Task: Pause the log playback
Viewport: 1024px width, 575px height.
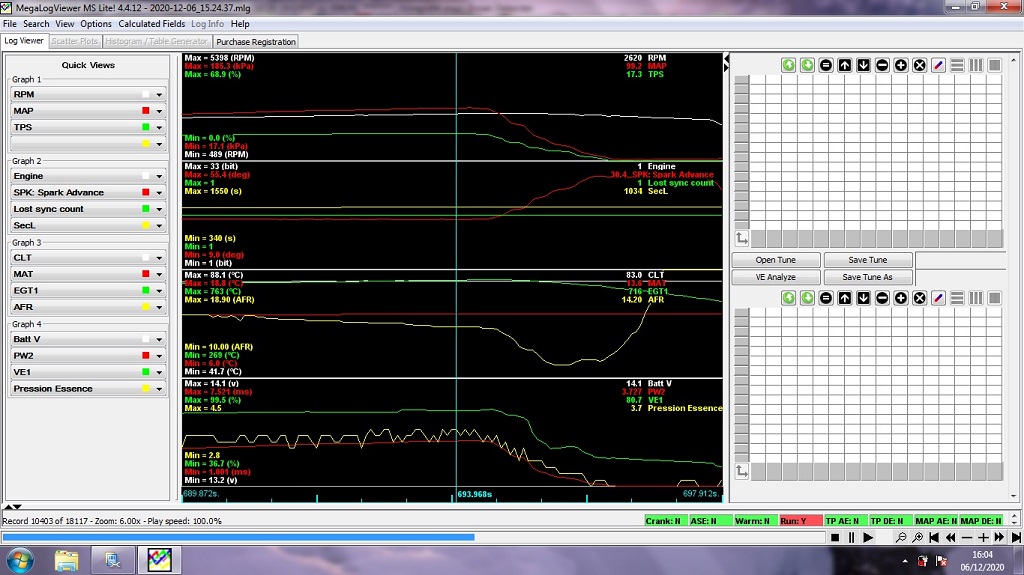Action: pos(852,537)
